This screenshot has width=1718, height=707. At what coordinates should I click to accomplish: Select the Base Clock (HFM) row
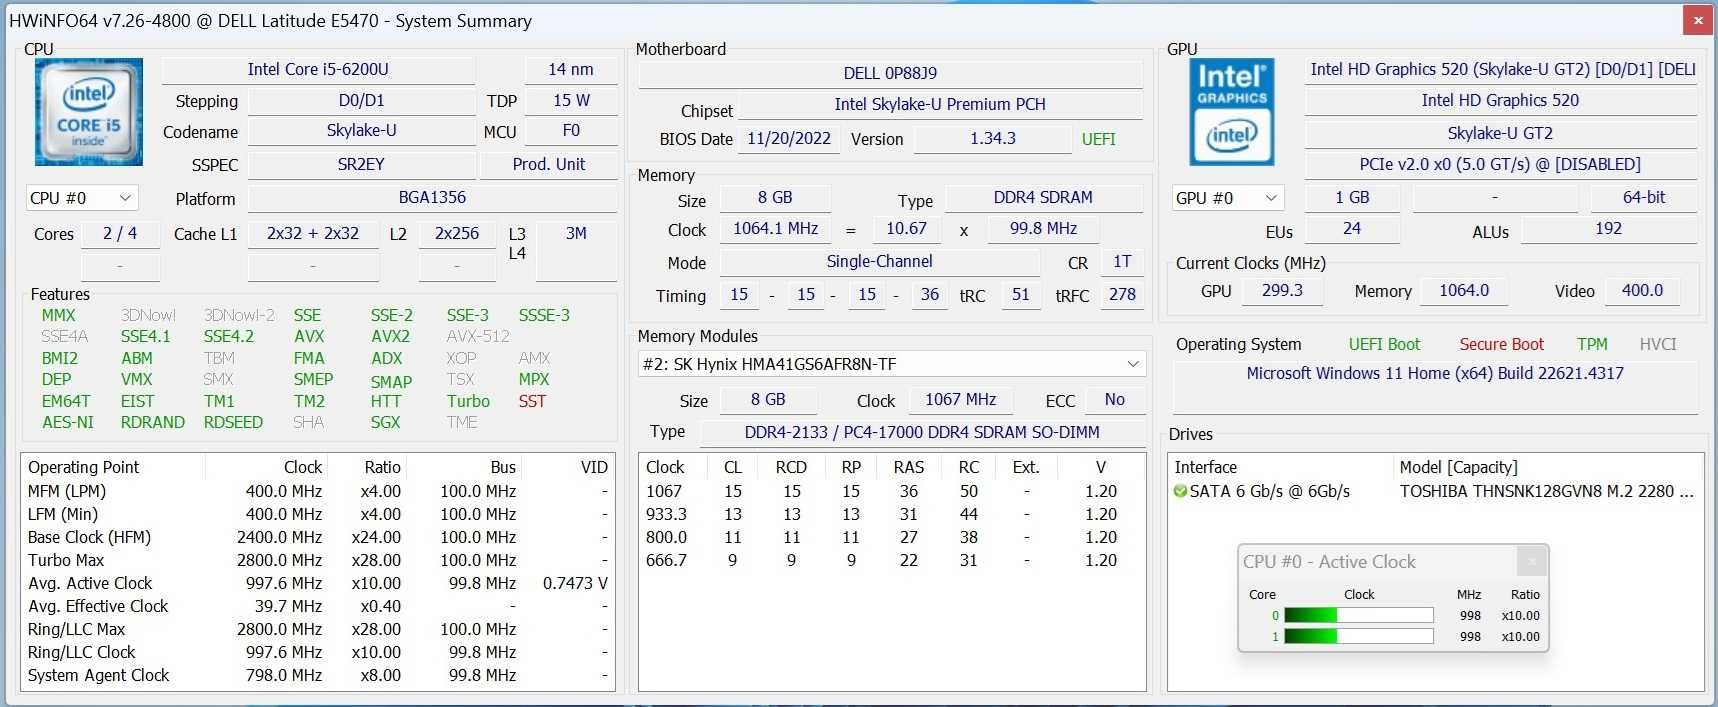click(318, 537)
